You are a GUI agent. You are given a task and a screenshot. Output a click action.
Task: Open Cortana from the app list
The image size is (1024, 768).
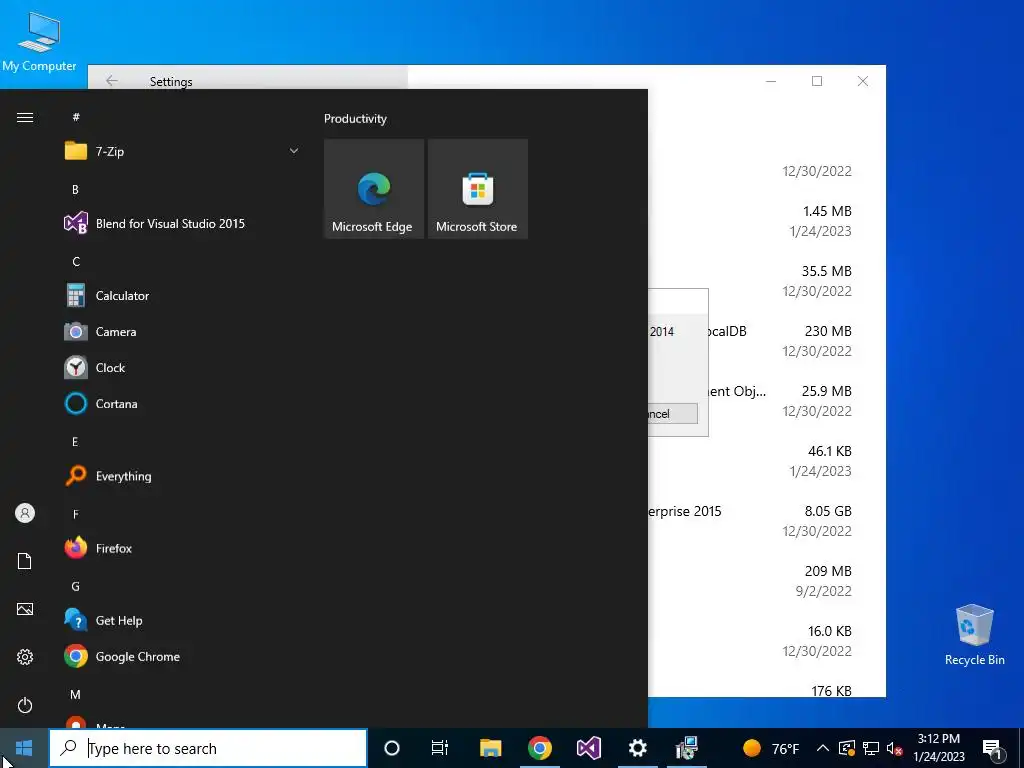tap(182, 404)
